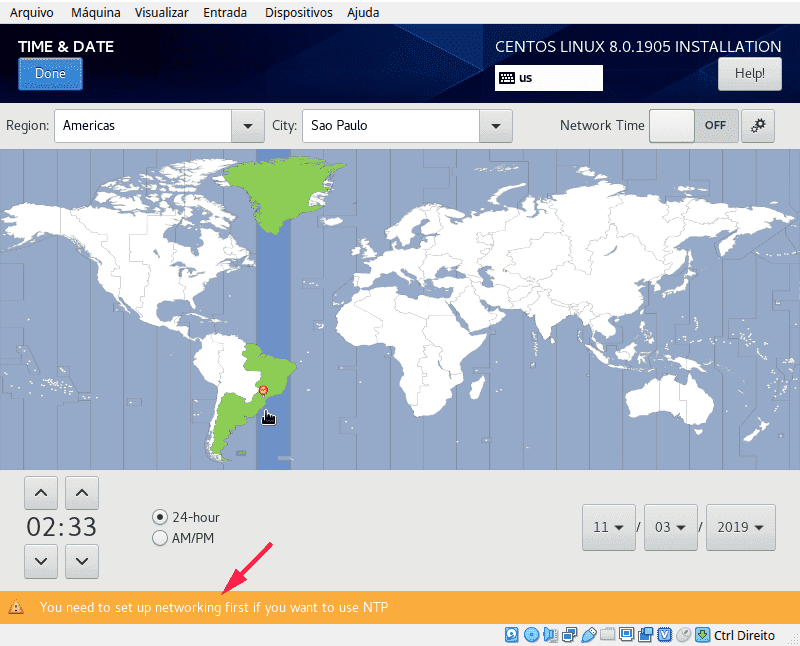Click the USB devices status icon
This screenshot has height=646, width=800.
tap(588, 635)
